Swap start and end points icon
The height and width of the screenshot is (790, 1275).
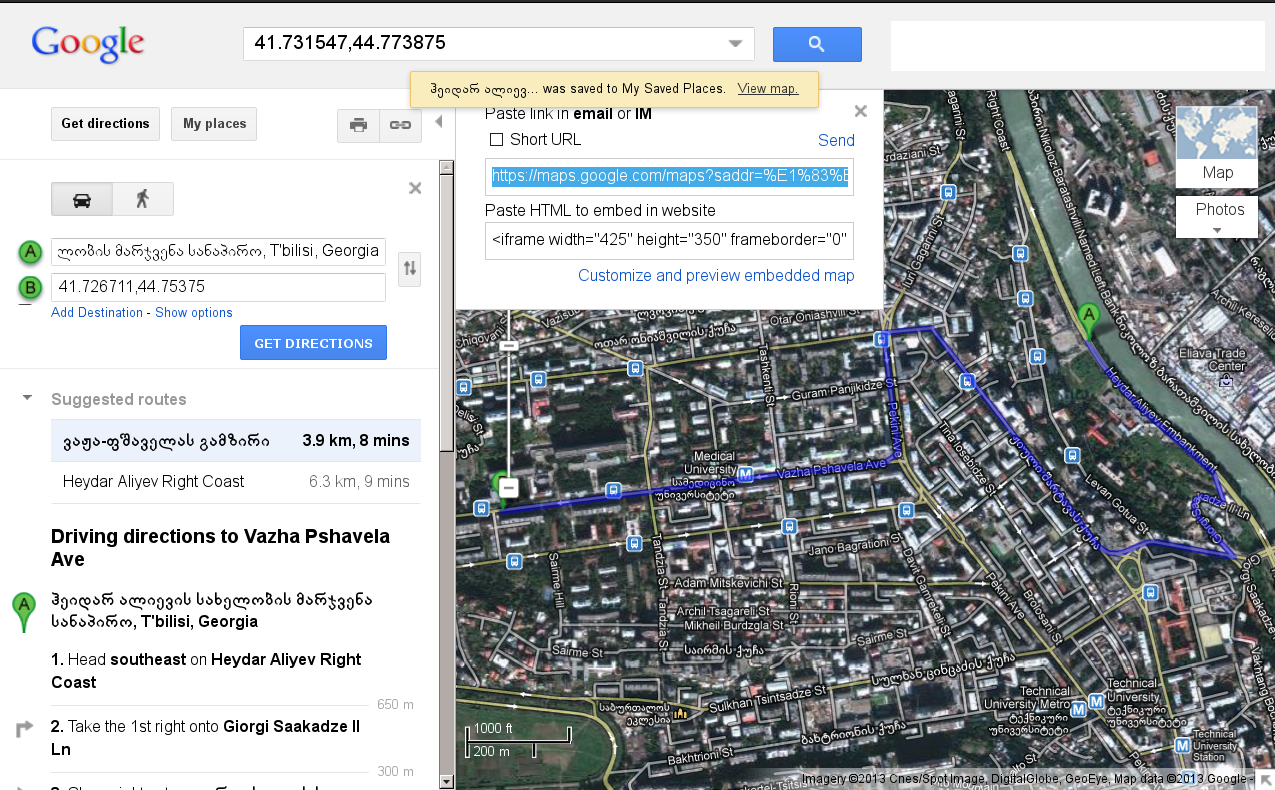[x=409, y=268]
